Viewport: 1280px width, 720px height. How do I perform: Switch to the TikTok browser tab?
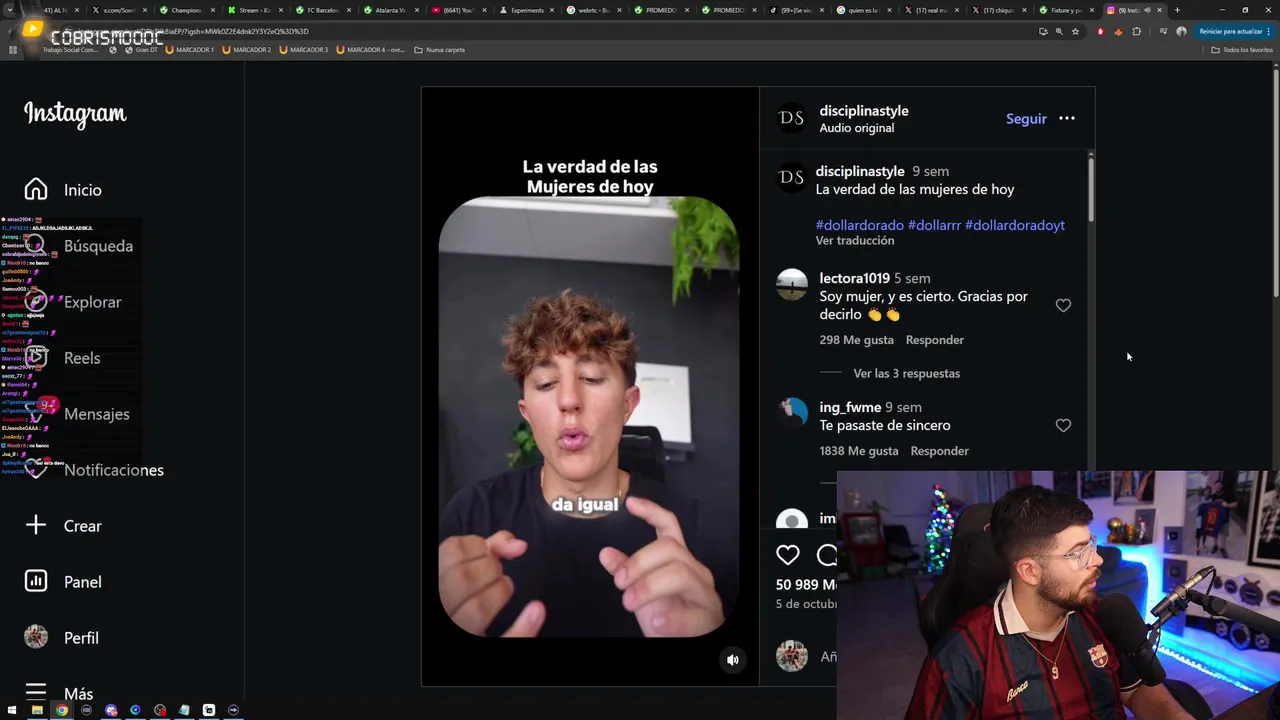click(796, 10)
